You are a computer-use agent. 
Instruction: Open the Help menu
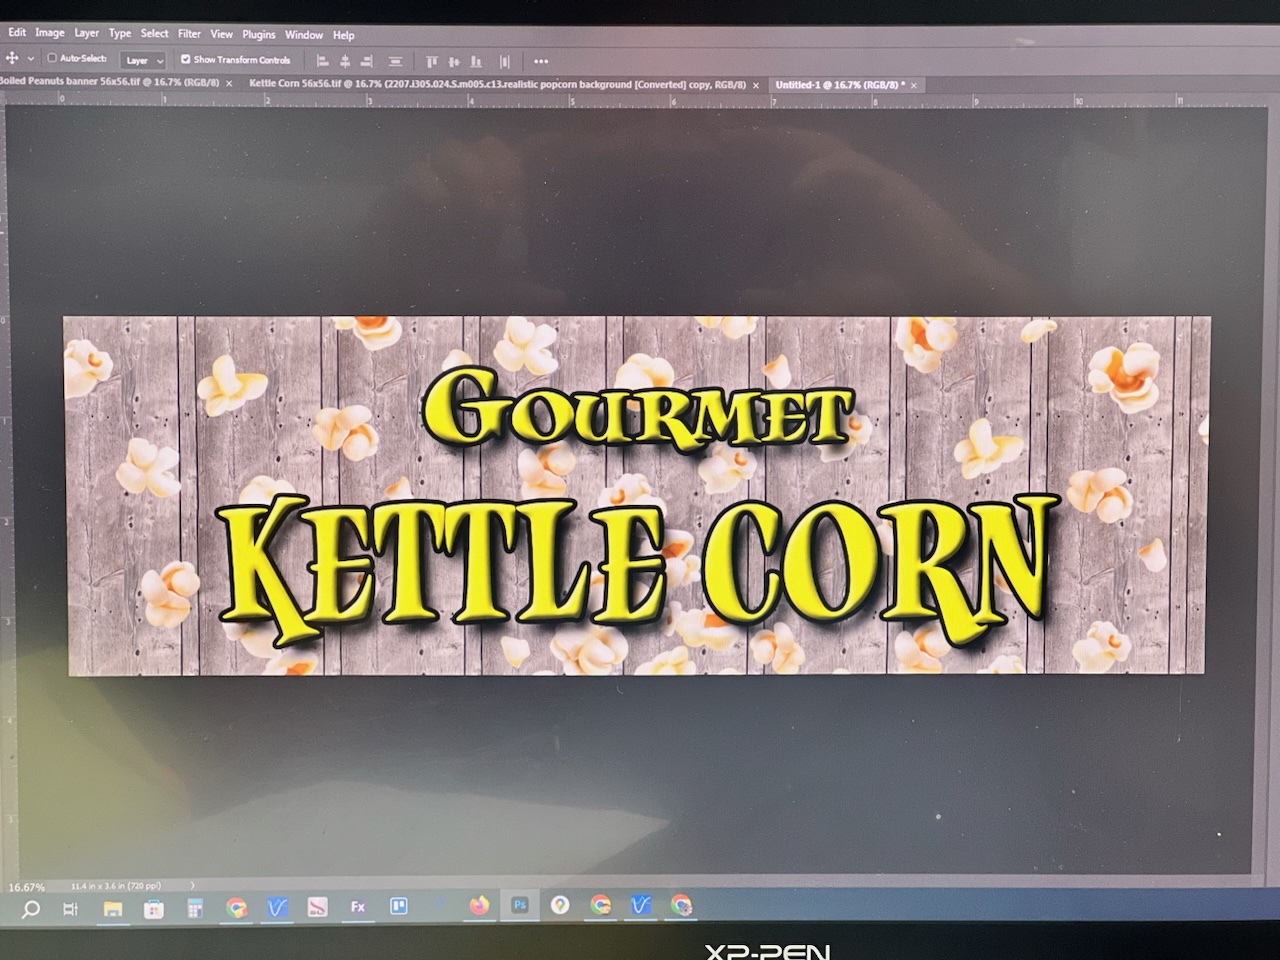point(344,34)
